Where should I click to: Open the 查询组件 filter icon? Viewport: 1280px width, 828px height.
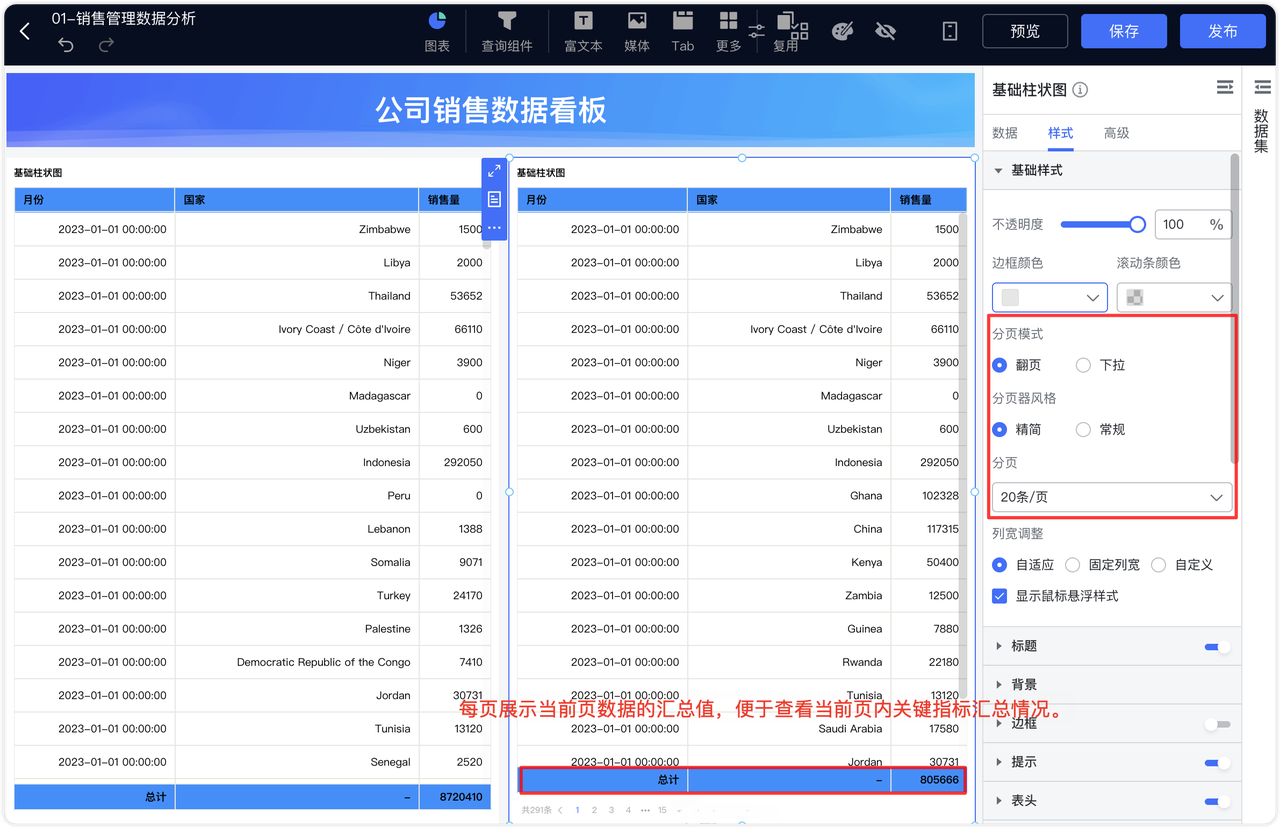point(507,21)
